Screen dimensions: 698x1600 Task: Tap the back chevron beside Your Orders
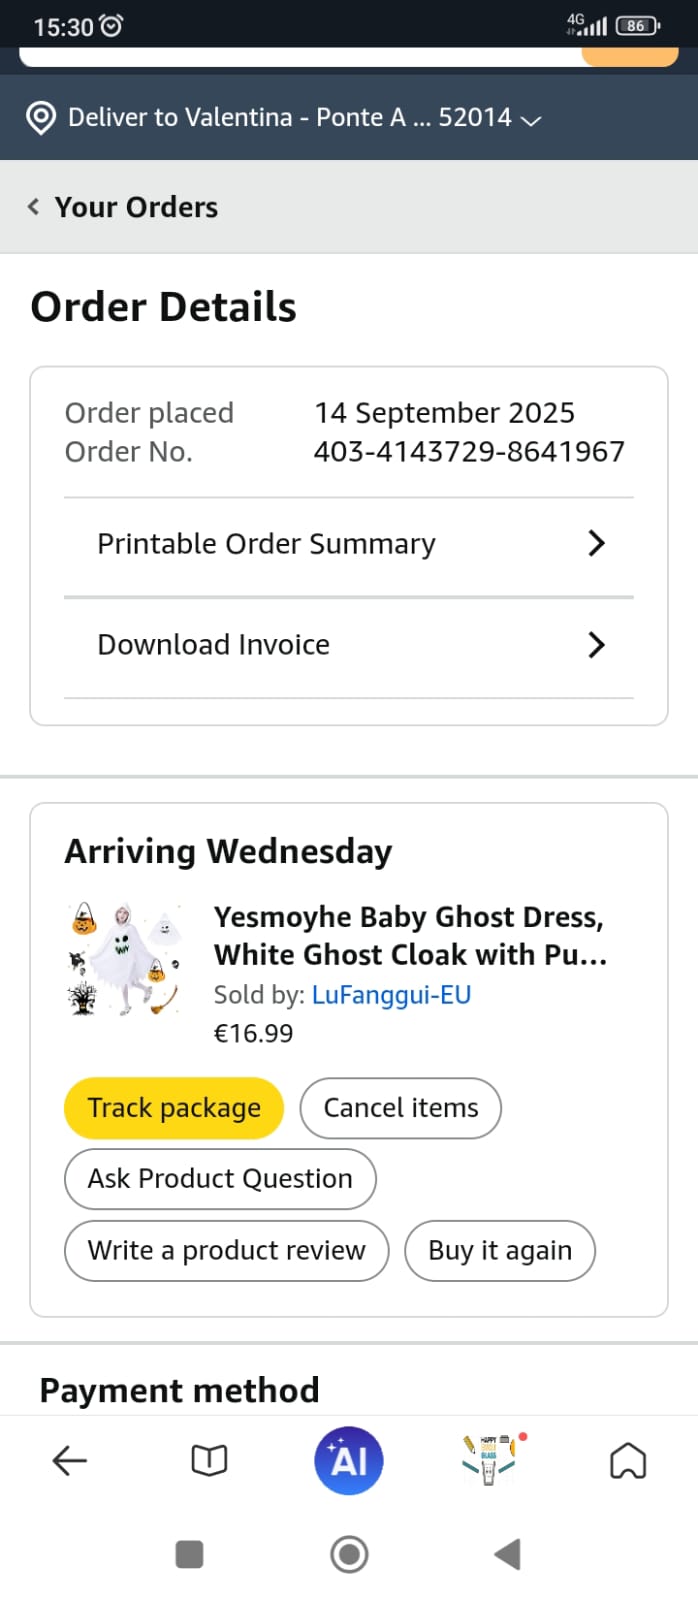34,207
